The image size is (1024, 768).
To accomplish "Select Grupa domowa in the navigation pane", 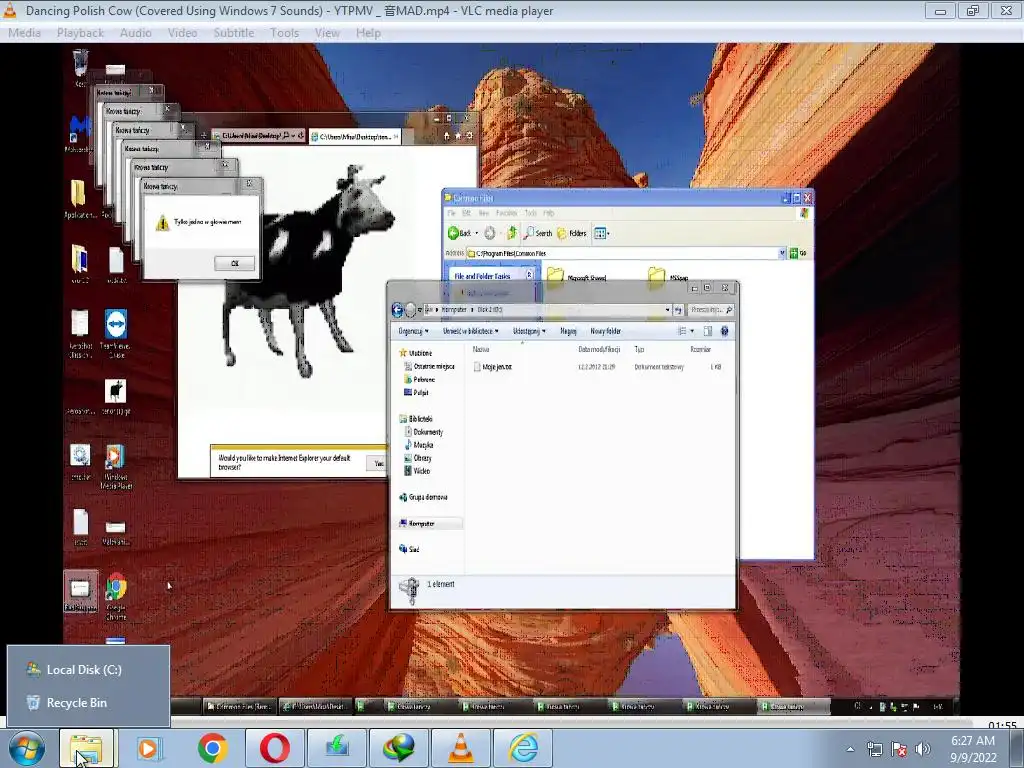I will tap(423, 497).
